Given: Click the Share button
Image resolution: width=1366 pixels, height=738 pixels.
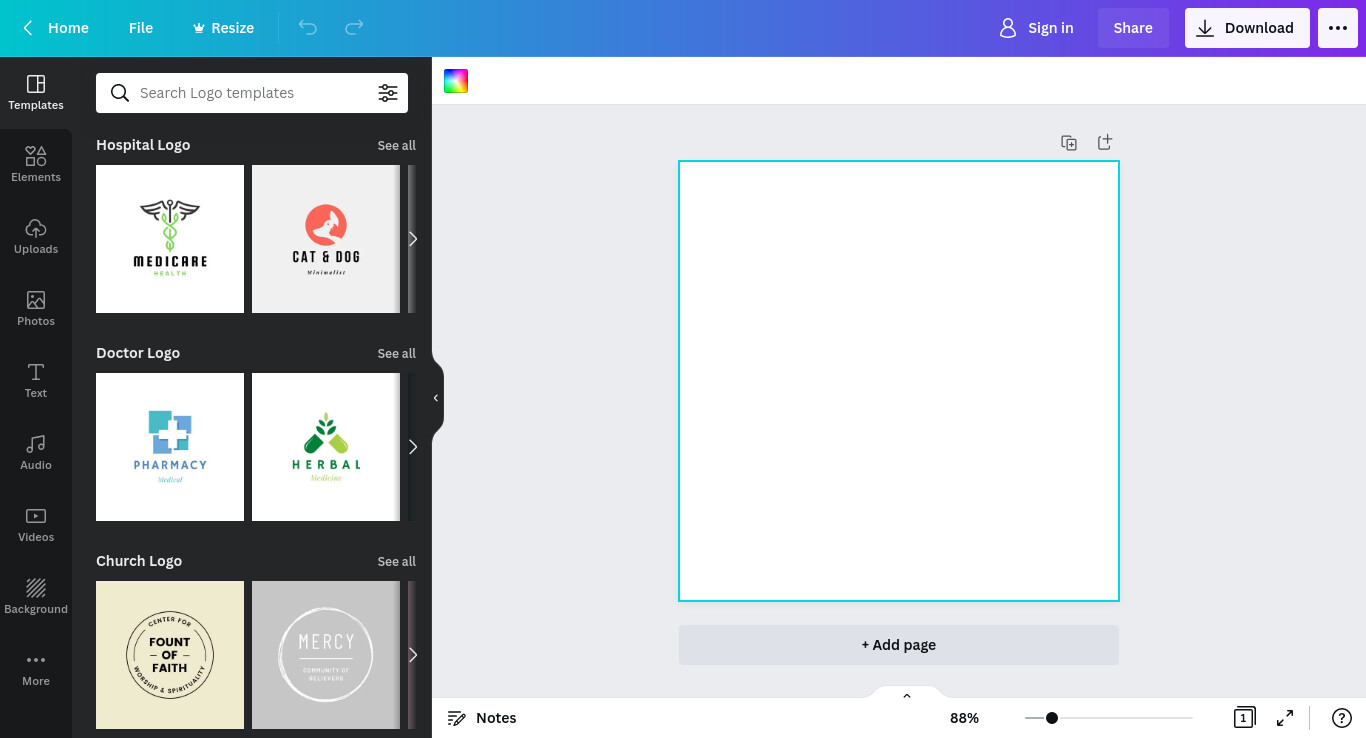Looking at the screenshot, I should point(1133,28).
